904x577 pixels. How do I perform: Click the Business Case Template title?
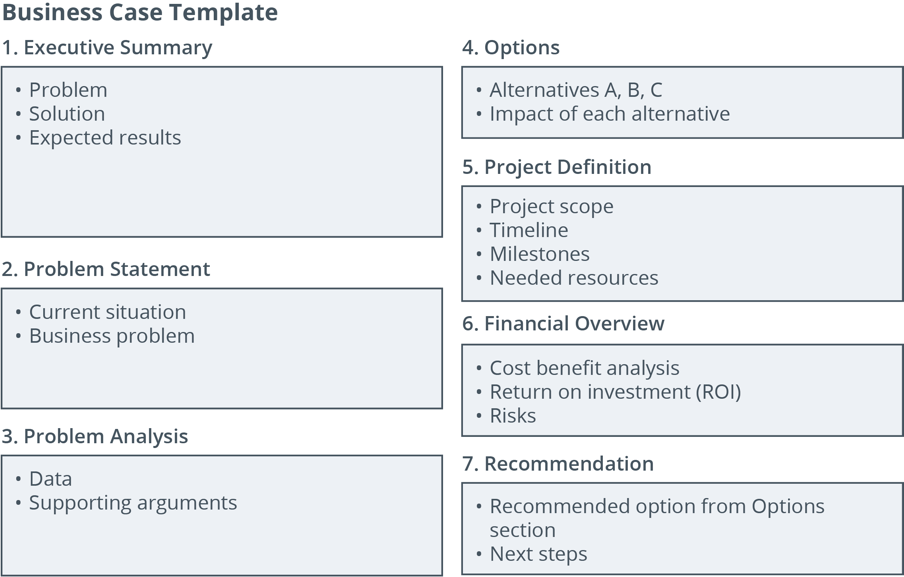[140, 13]
